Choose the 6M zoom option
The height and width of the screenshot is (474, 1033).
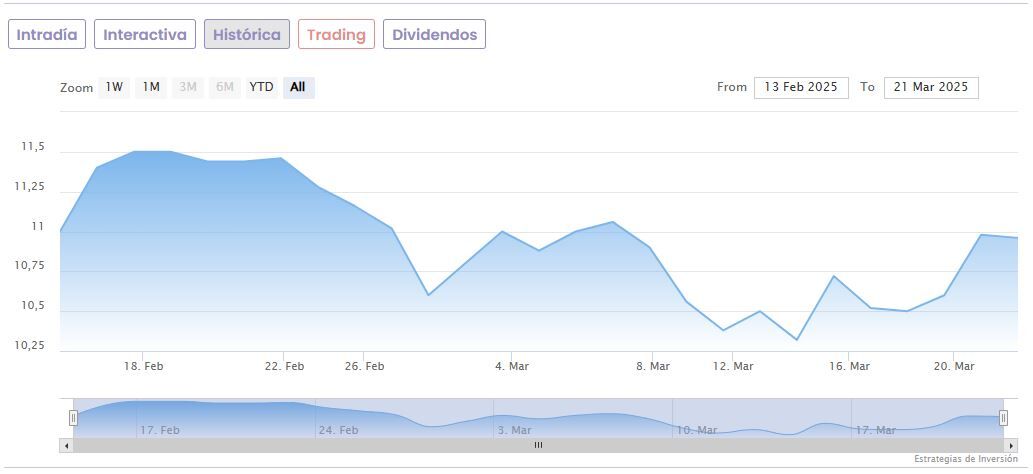[224, 87]
